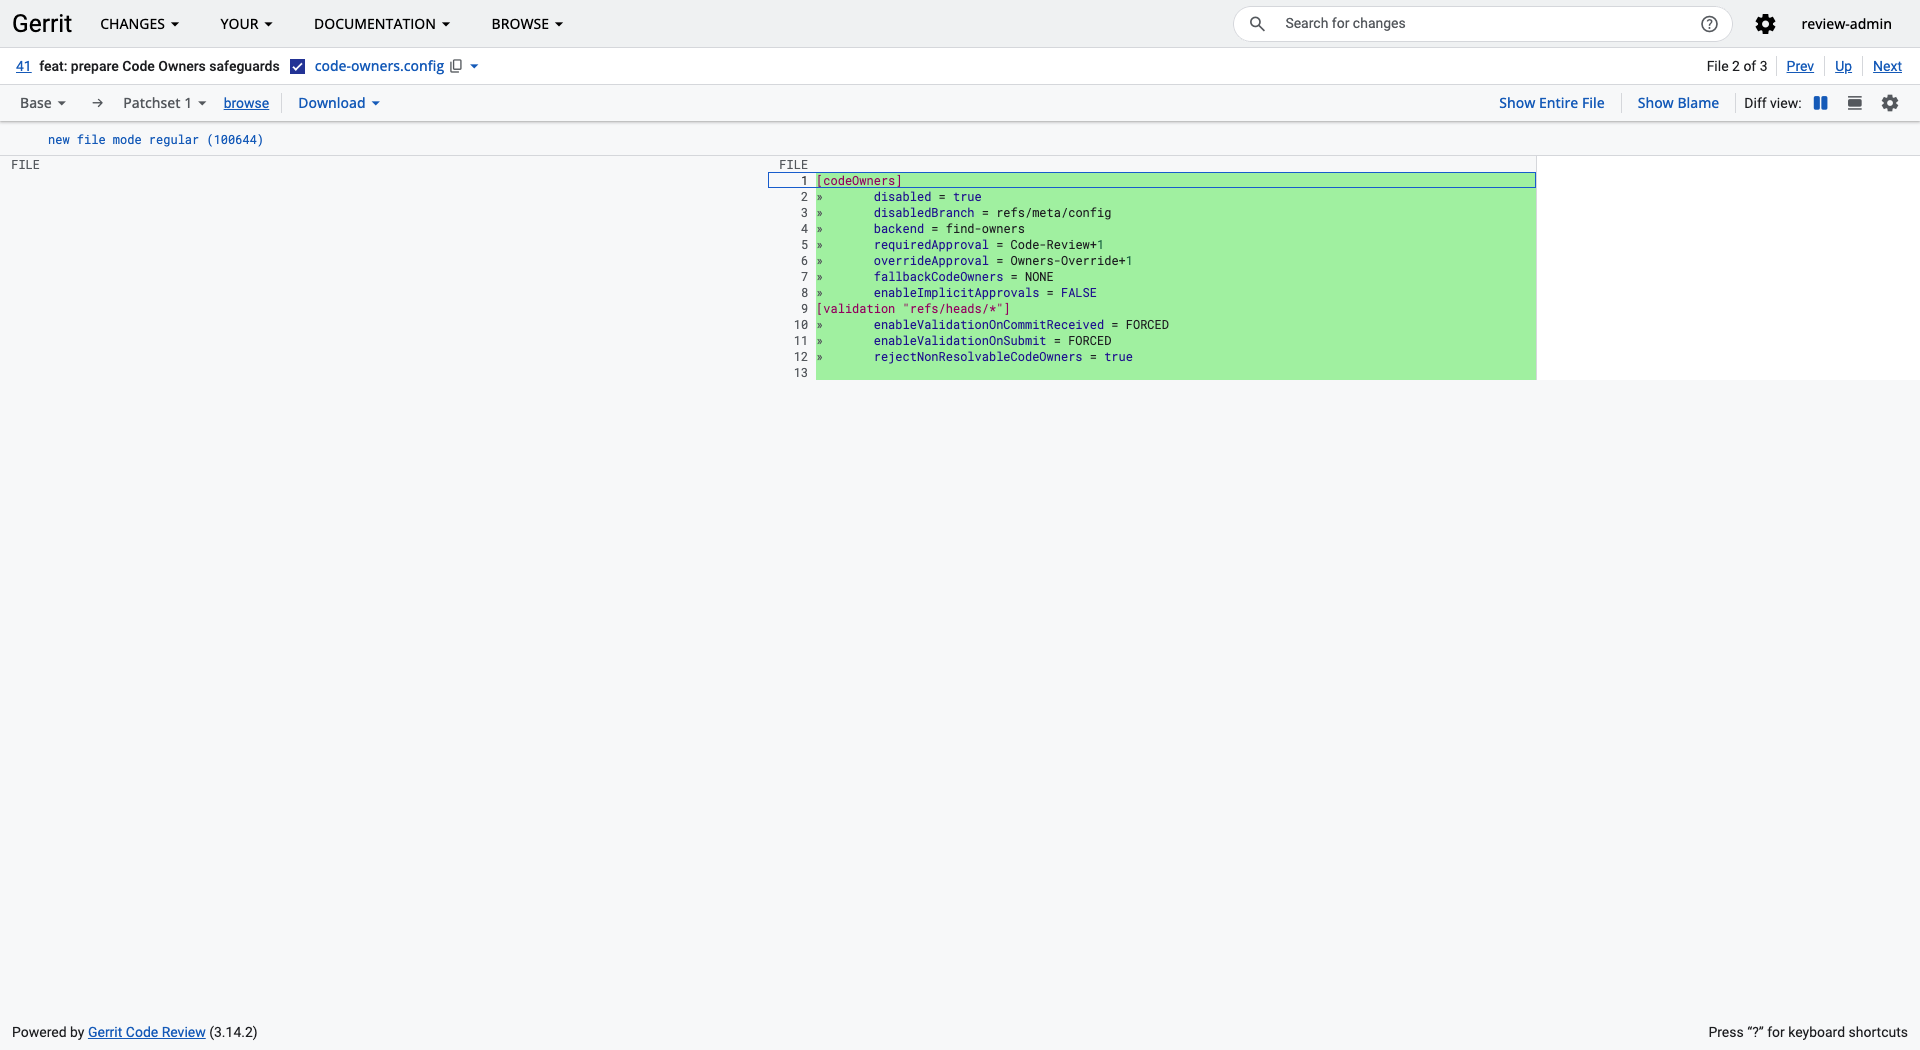Copy code-owners.config file path icon
1920x1050 pixels.
coord(456,66)
